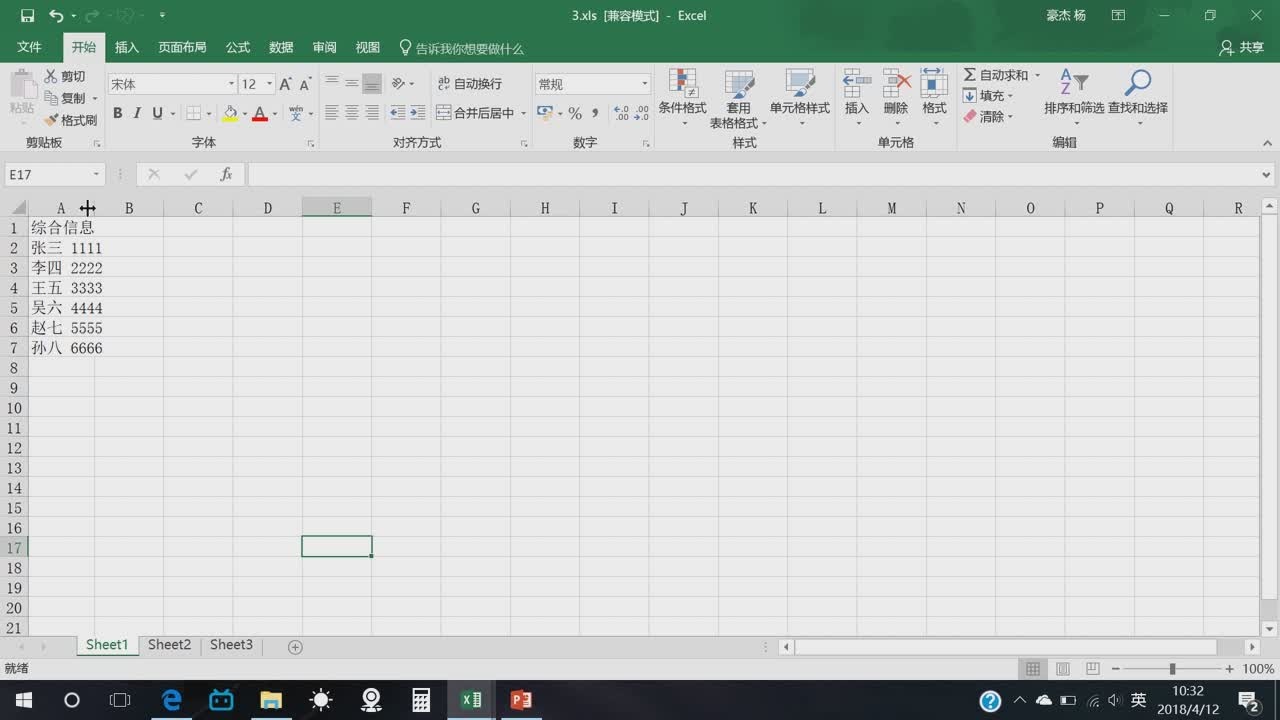This screenshot has height=720, width=1280.
Task: Open 排序和筛选 sort and filter
Action: coord(1074,98)
